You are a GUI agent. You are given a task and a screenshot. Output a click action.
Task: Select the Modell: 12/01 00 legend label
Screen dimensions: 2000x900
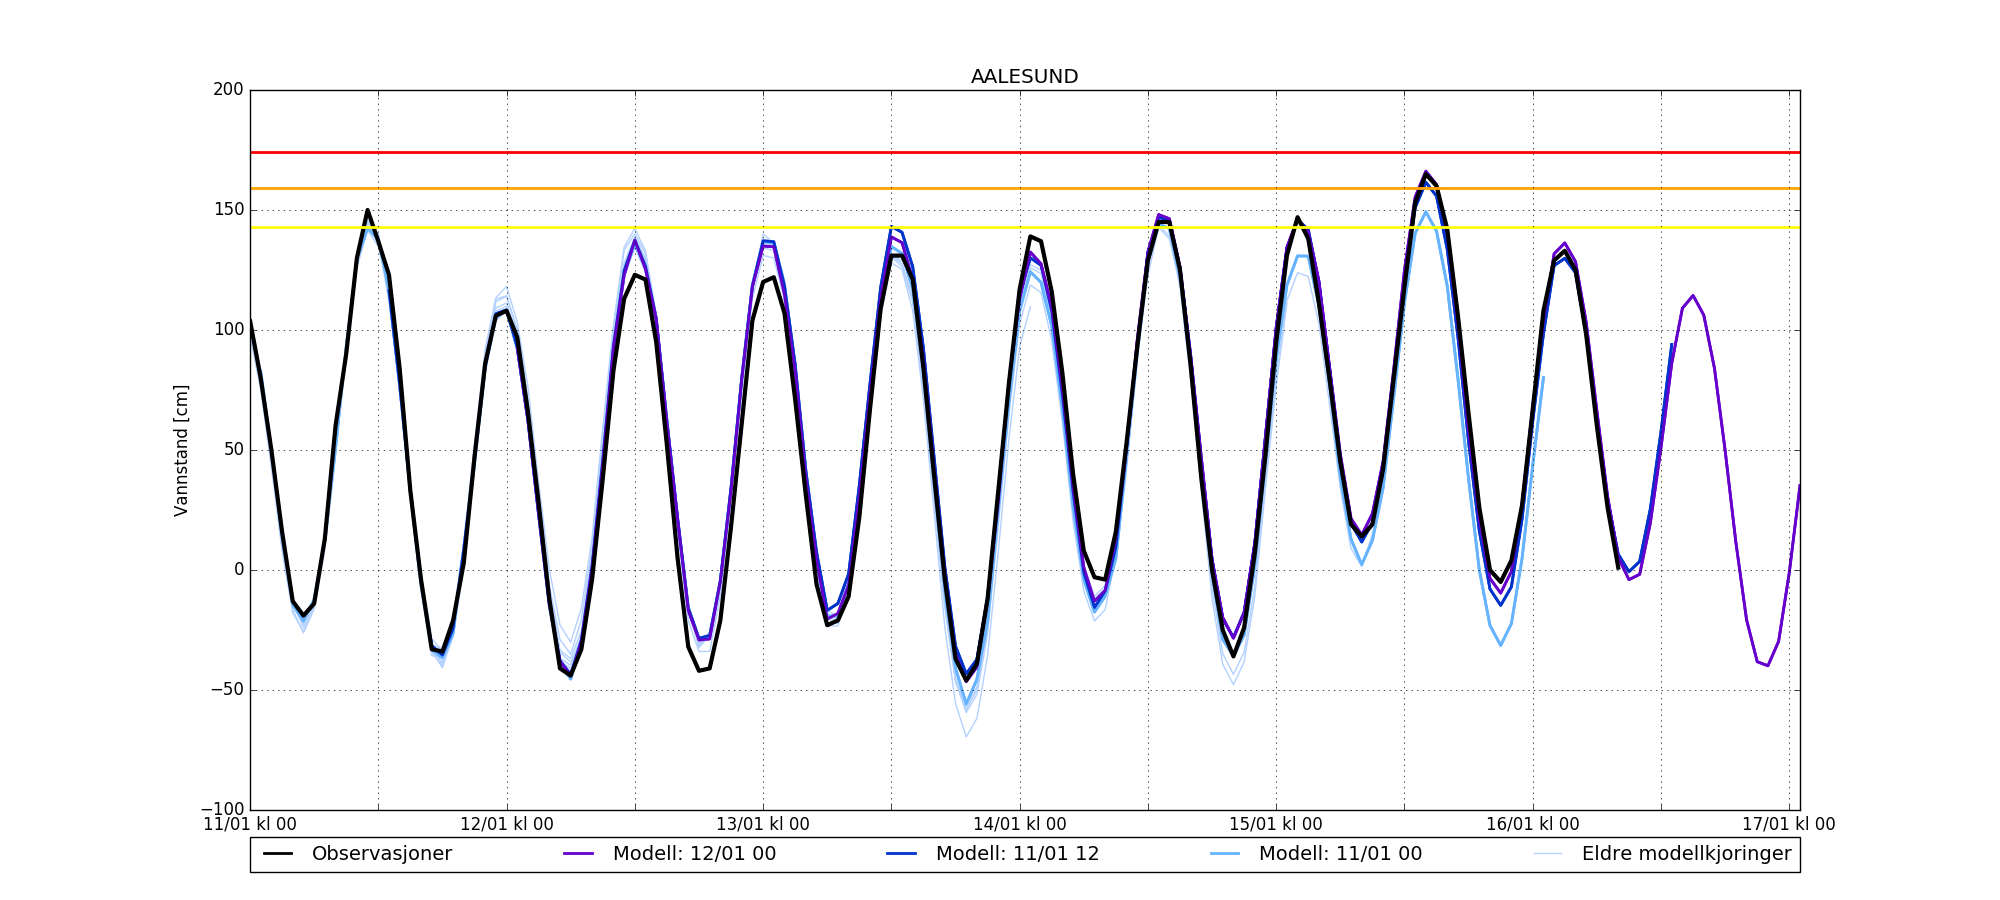(694, 854)
